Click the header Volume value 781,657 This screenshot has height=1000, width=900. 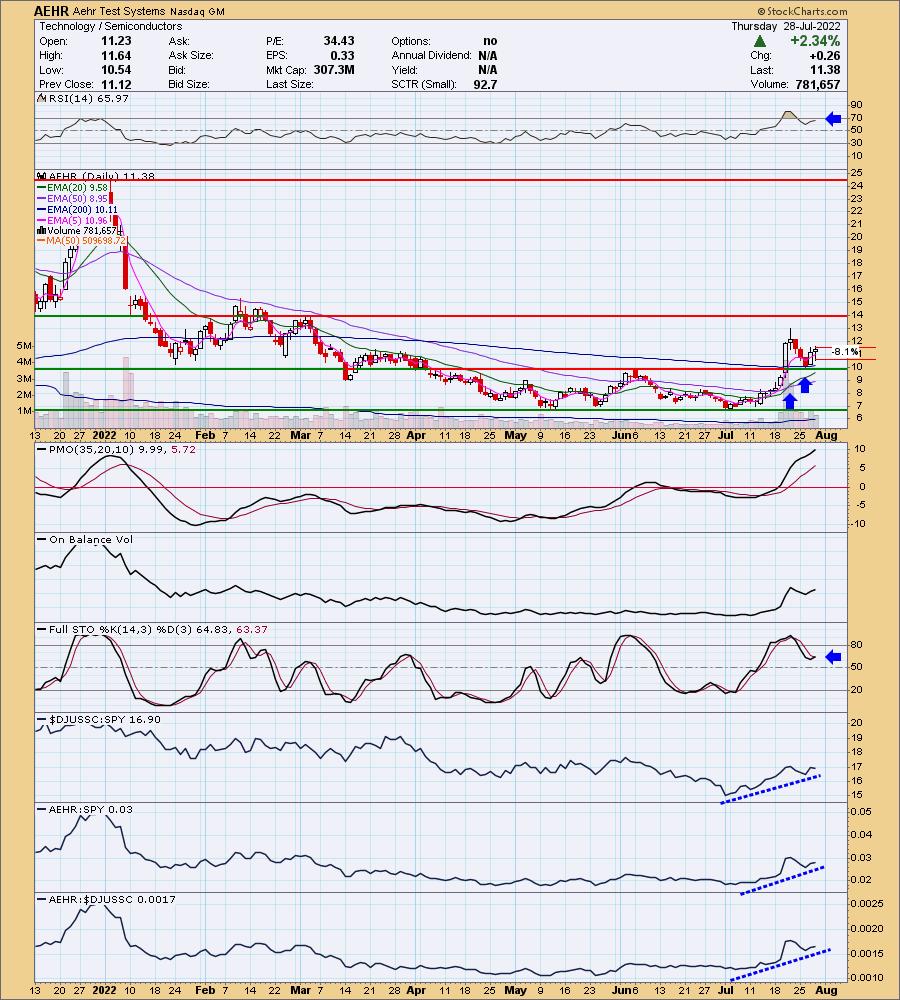tap(818, 84)
